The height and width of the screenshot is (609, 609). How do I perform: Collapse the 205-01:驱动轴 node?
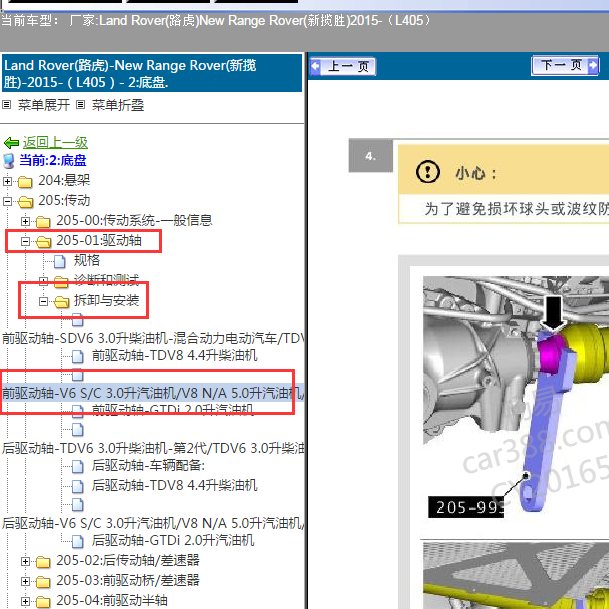point(25,242)
